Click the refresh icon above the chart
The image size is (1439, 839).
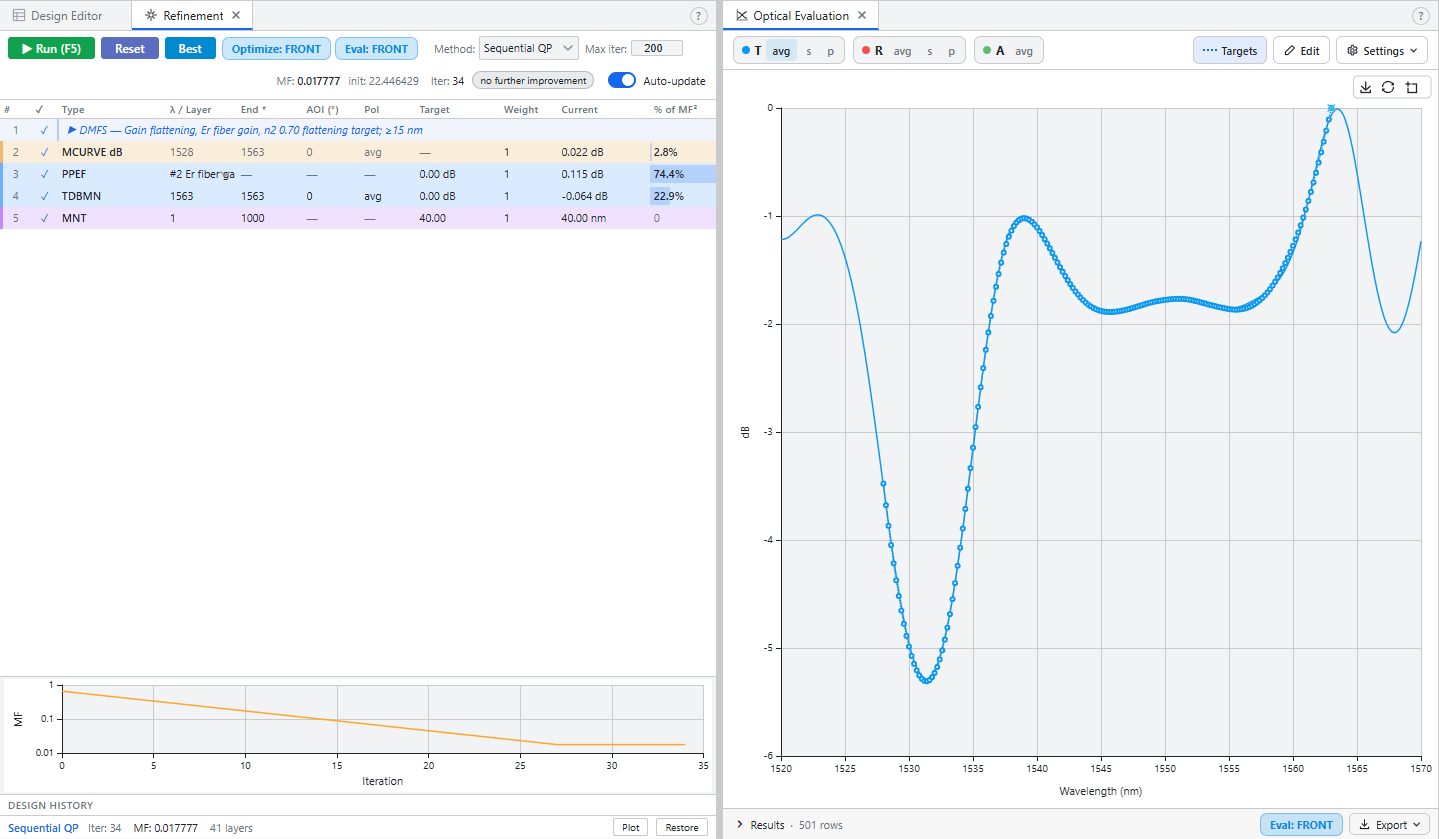pos(1388,87)
